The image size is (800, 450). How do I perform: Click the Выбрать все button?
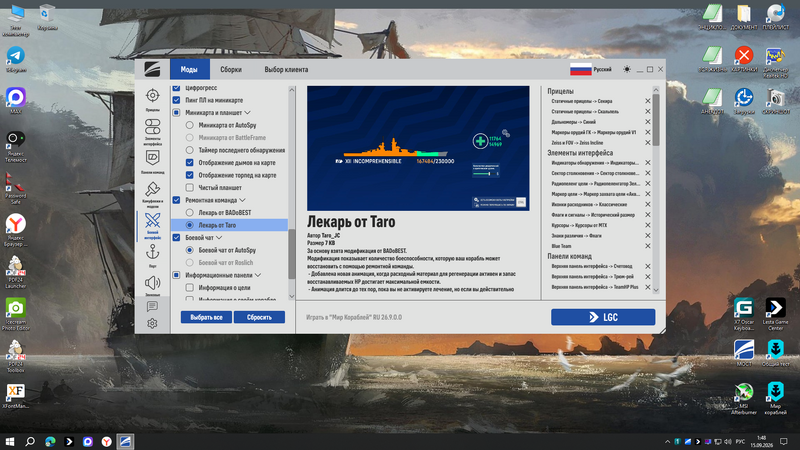click(x=206, y=317)
